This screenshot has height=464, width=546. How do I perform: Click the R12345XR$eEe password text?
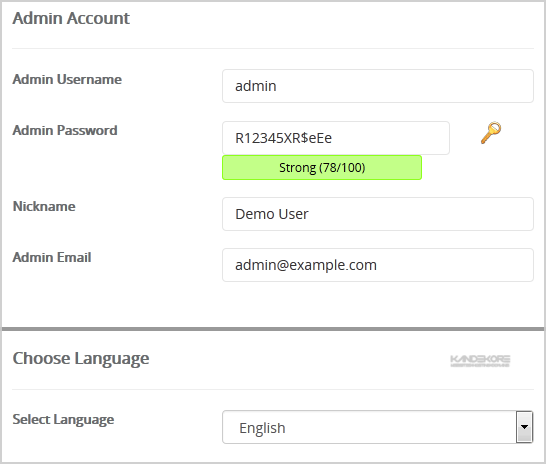[x=283, y=138]
